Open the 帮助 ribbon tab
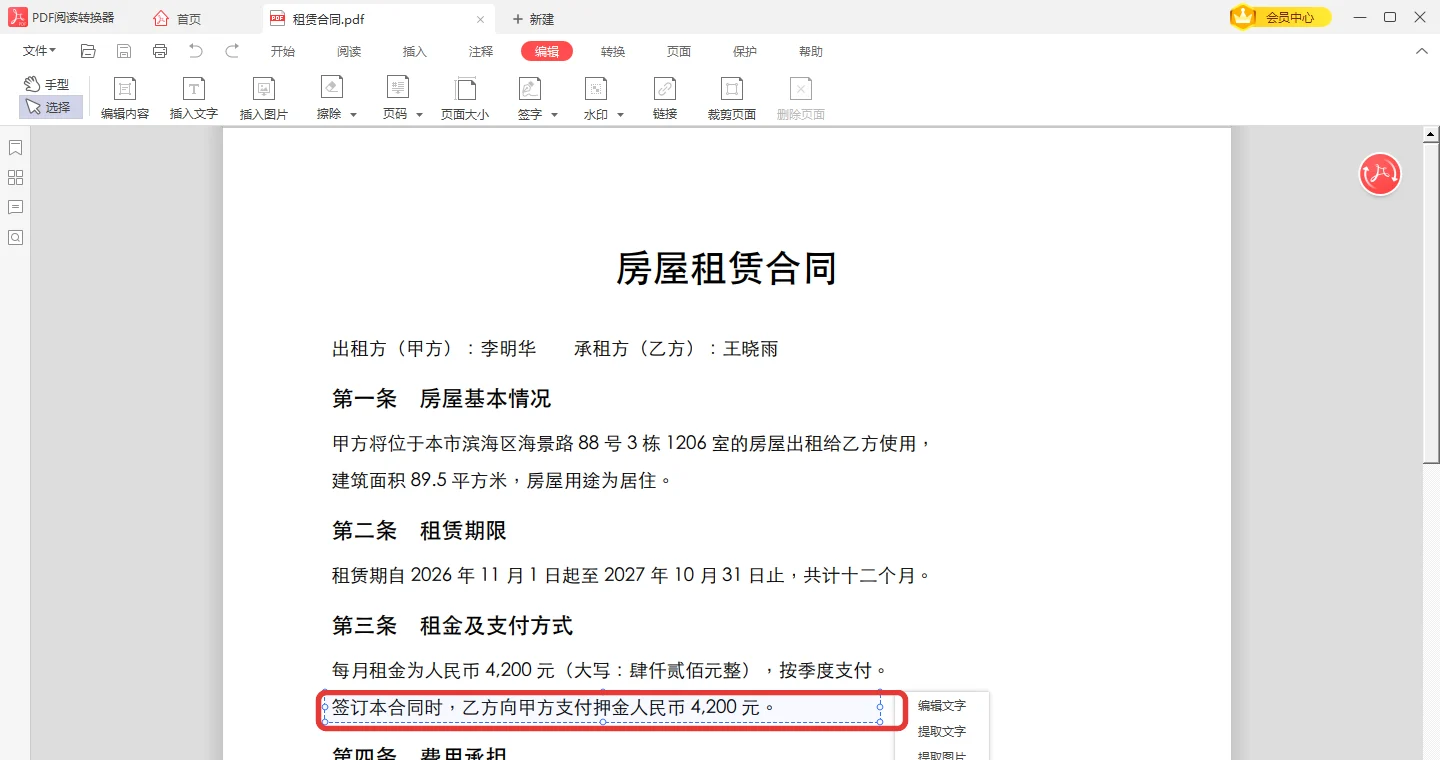Screen dimensions: 1440x760 811,51
